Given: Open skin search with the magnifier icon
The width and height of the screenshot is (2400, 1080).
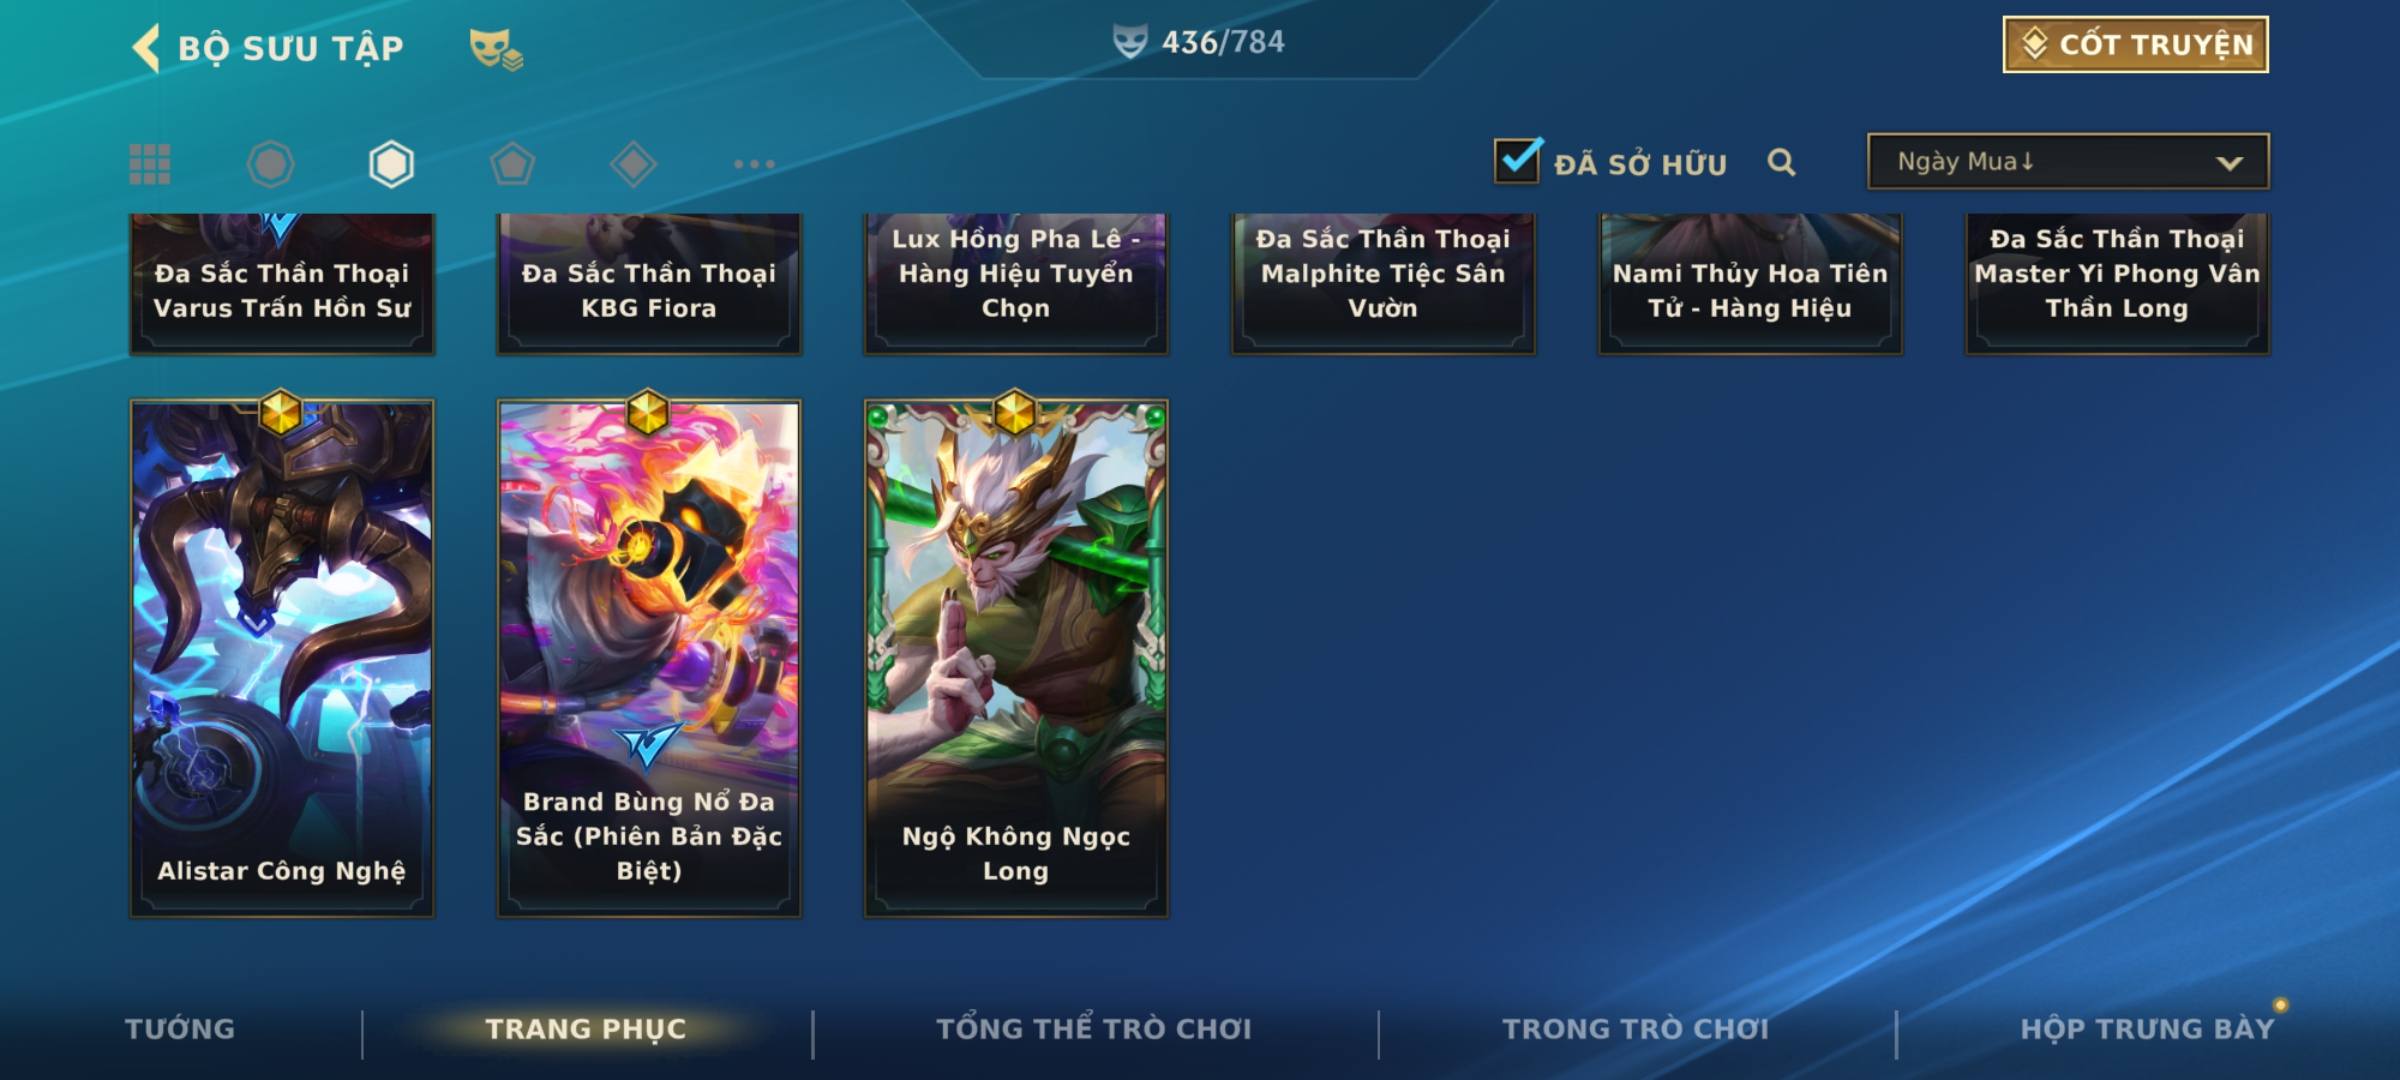Looking at the screenshot, I should pyautogui.click(x=1781, y=162).
